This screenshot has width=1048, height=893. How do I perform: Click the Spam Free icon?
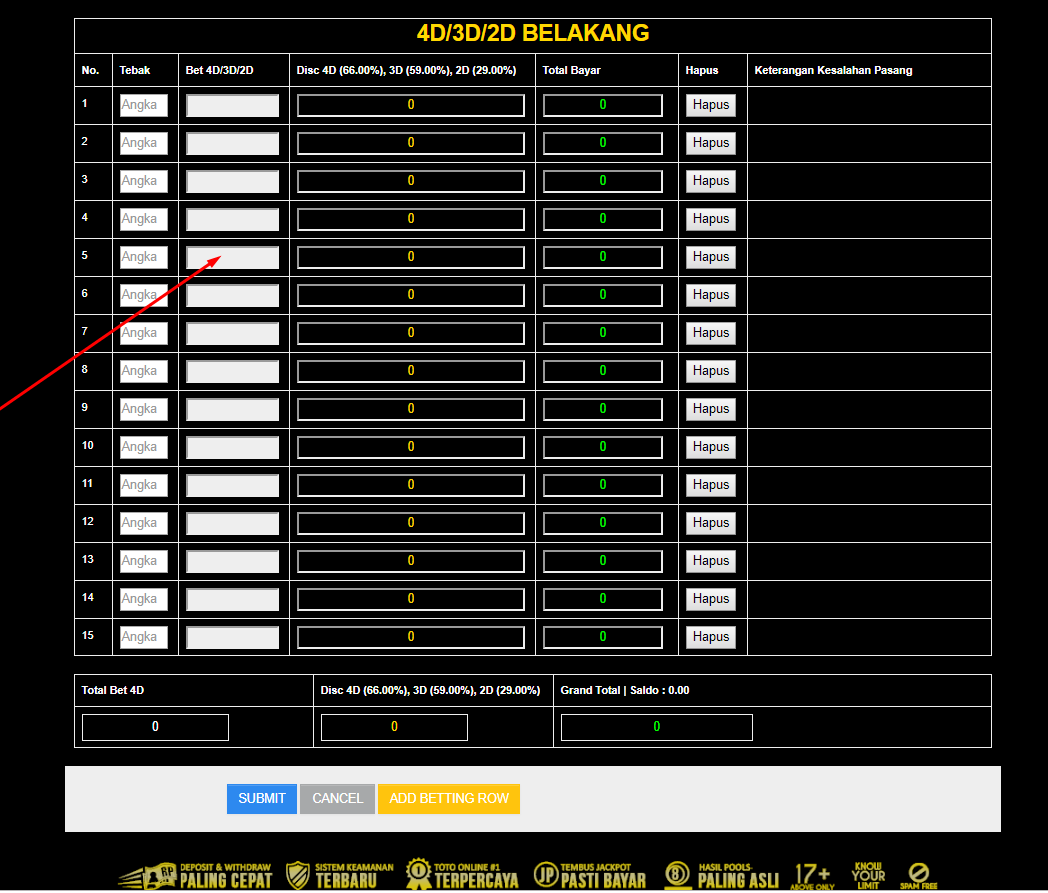tap(918, 876)
